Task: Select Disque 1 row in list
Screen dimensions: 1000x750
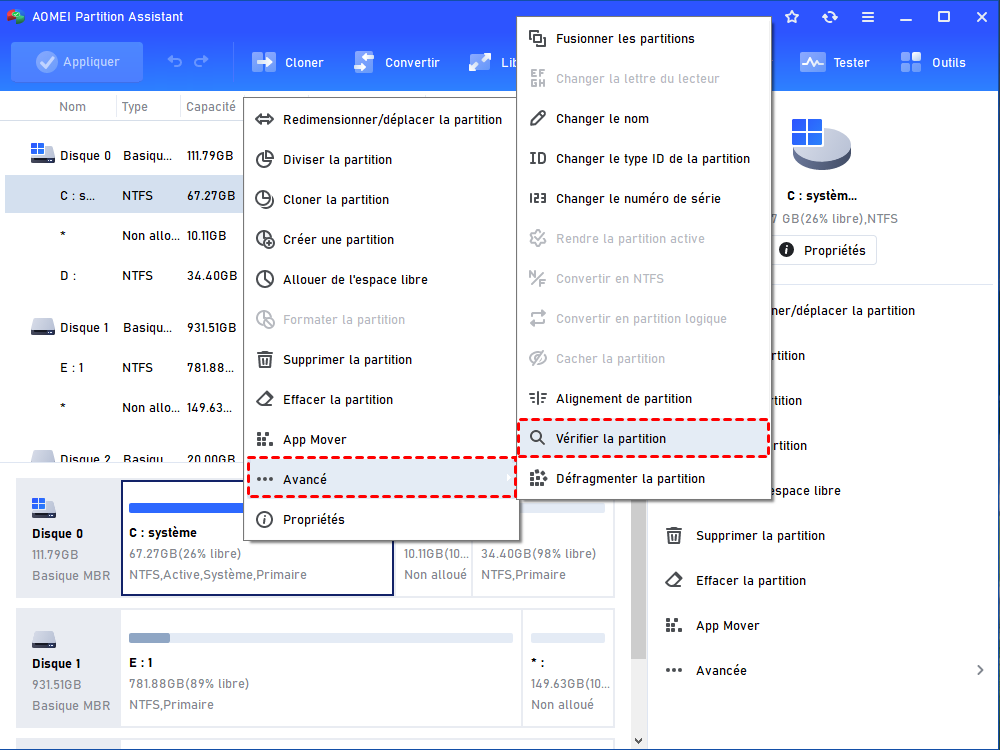Action: point(124,328)
